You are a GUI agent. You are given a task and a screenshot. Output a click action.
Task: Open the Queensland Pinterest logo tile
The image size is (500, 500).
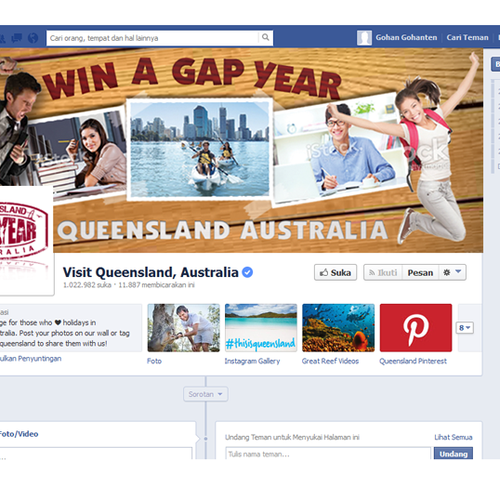point(416,327)
